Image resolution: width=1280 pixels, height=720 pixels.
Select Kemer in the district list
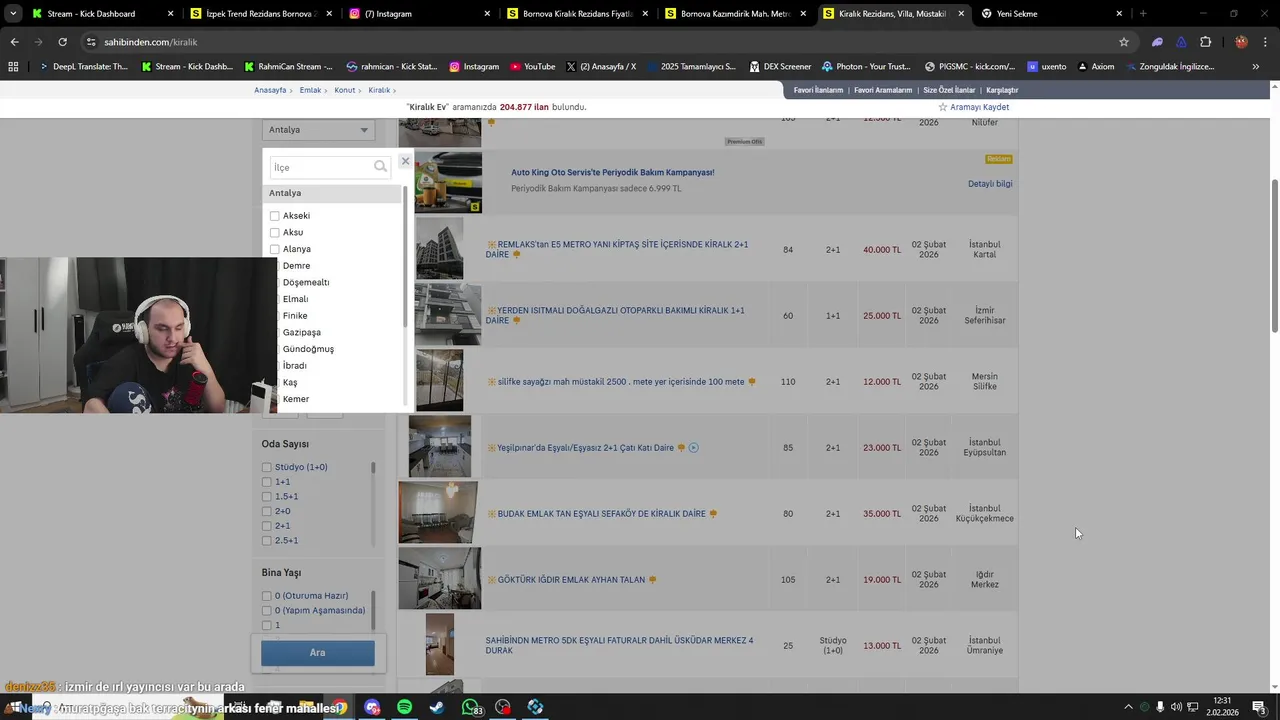click(296, 399)
